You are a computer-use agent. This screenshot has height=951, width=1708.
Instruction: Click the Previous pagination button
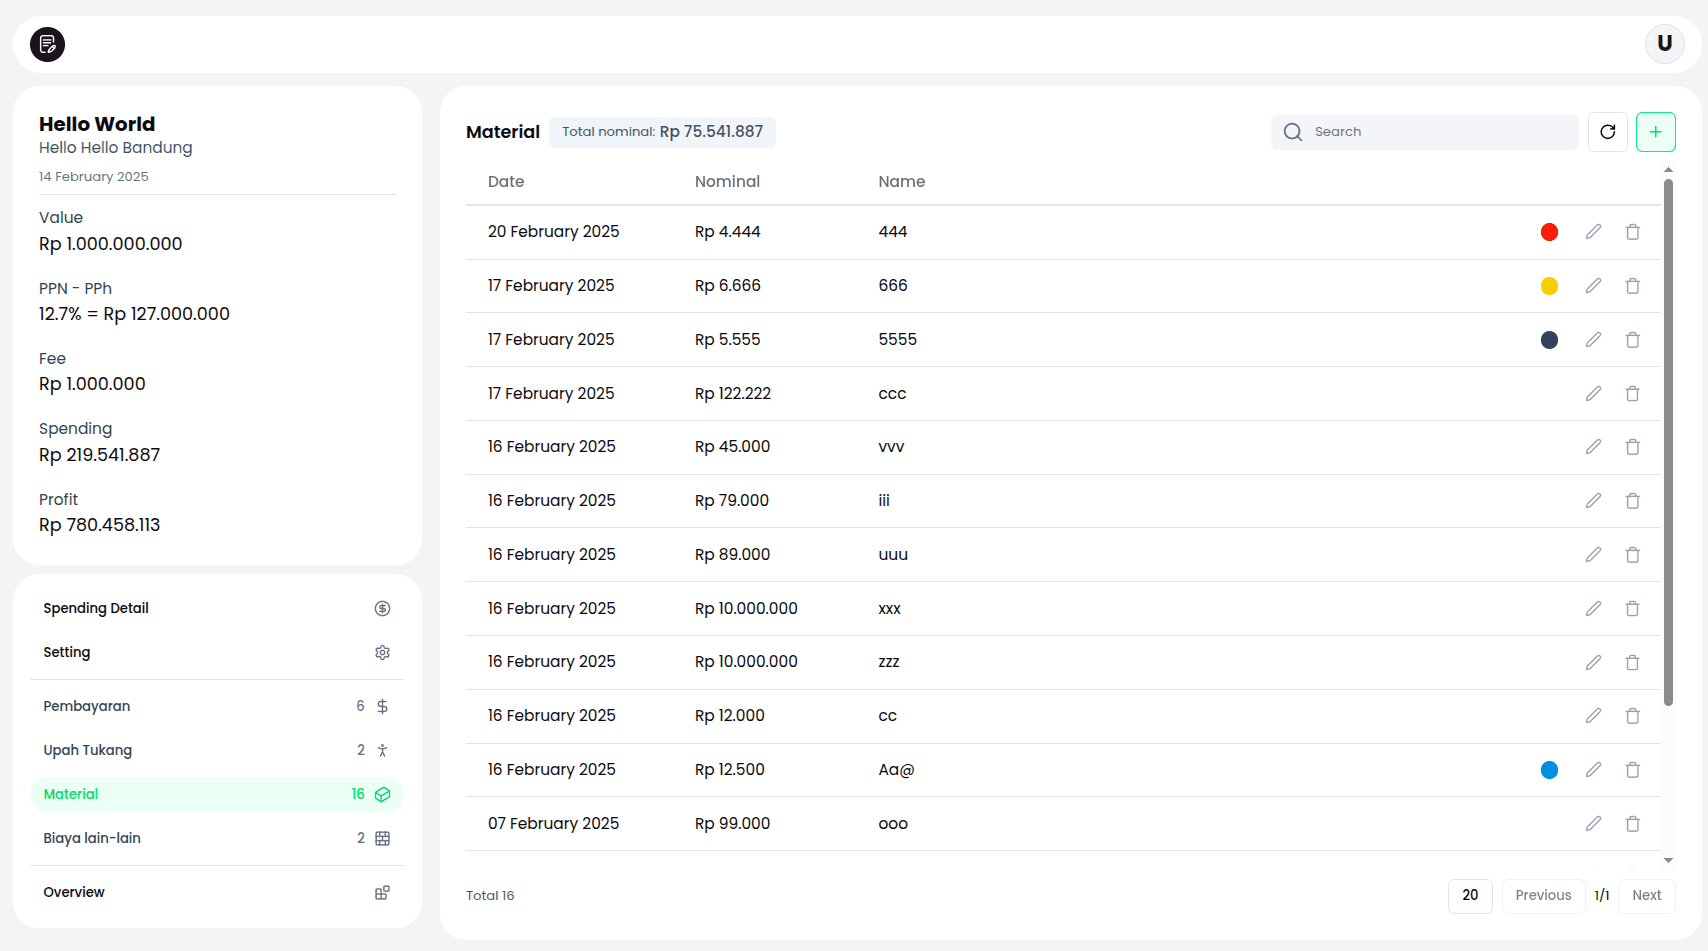pyautogui.click(x=1542, y=896)
